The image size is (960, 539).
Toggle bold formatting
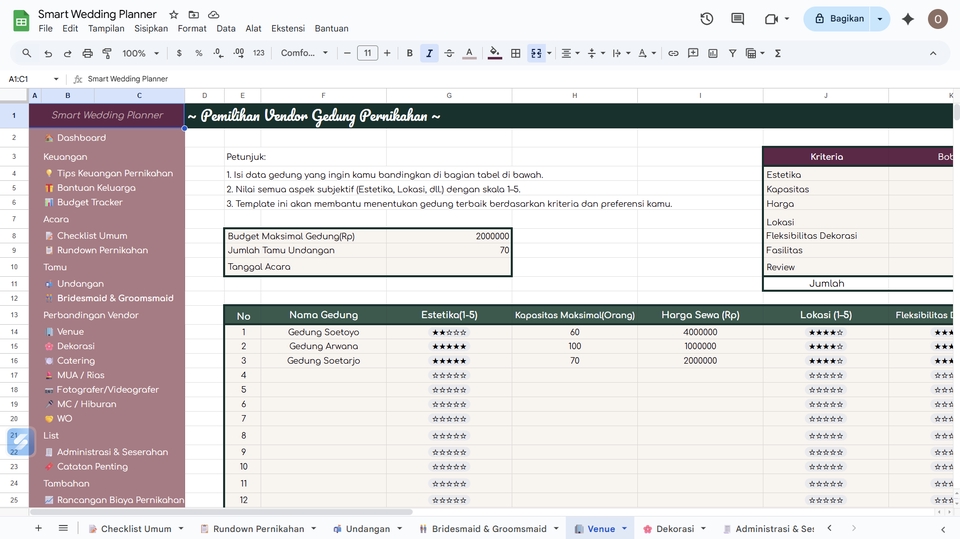[x=410, y=53]
